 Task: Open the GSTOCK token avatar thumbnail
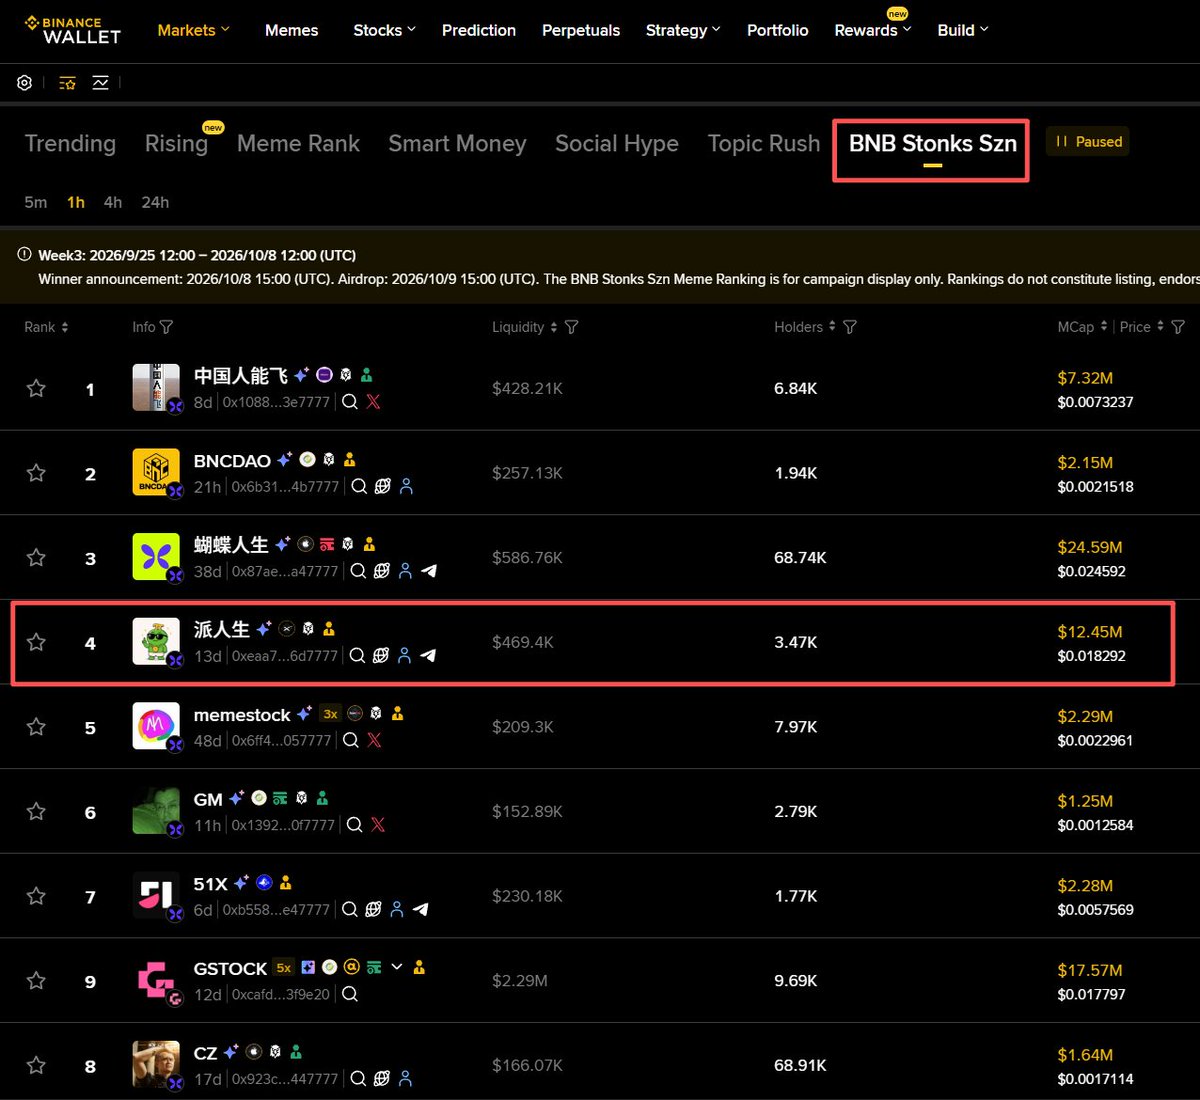click(x=156, y=980)
